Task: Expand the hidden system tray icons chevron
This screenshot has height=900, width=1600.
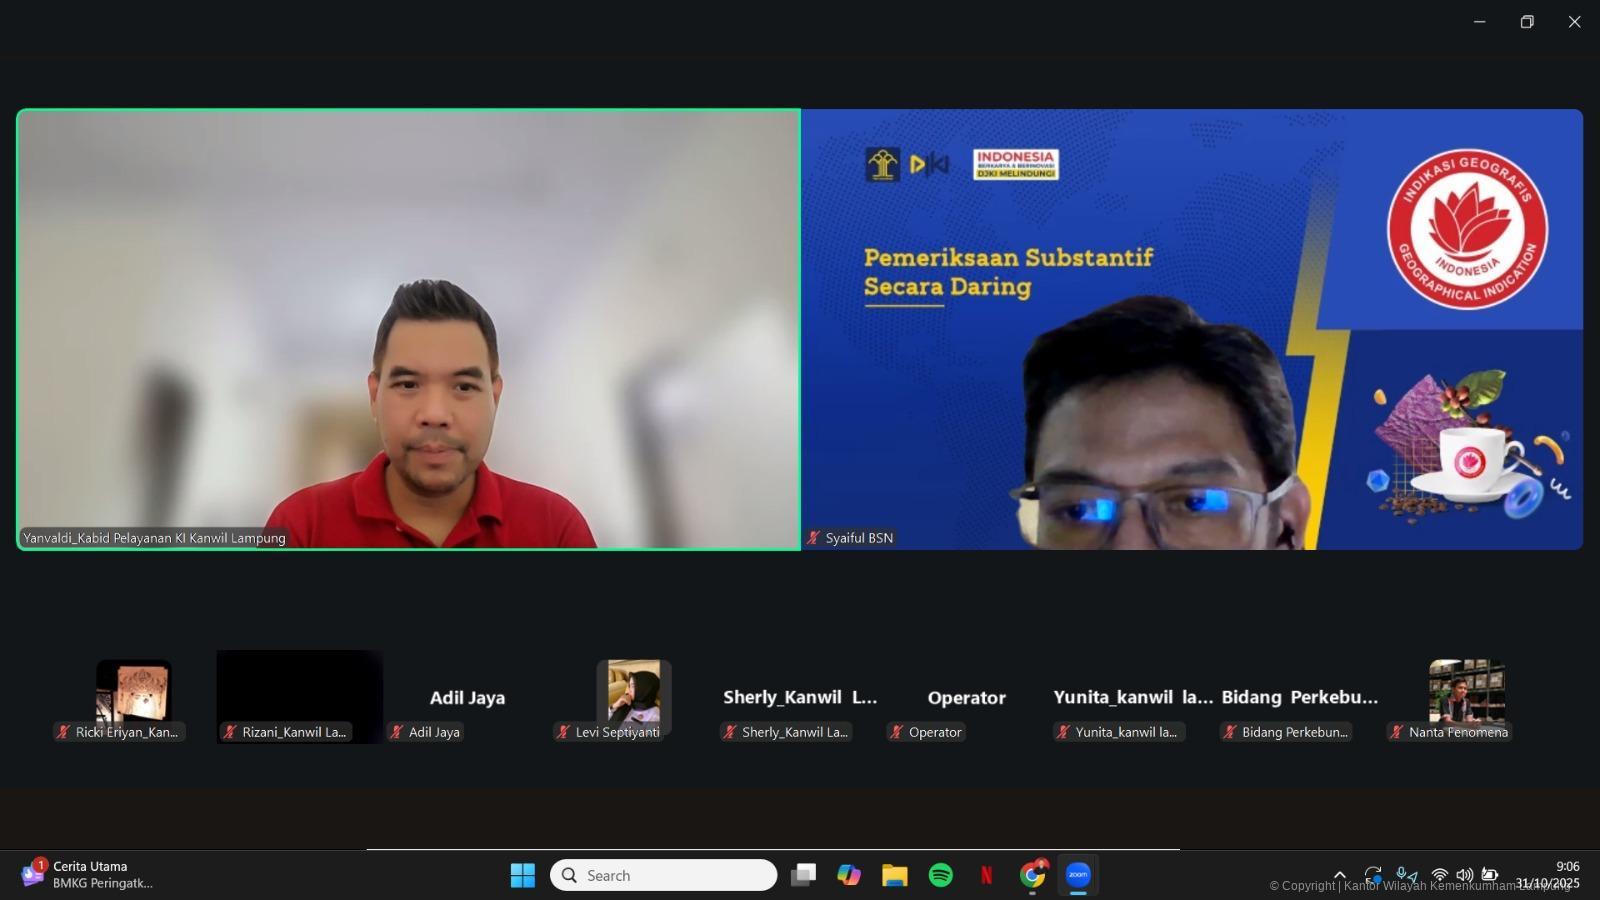Action: coord(1340,875)
